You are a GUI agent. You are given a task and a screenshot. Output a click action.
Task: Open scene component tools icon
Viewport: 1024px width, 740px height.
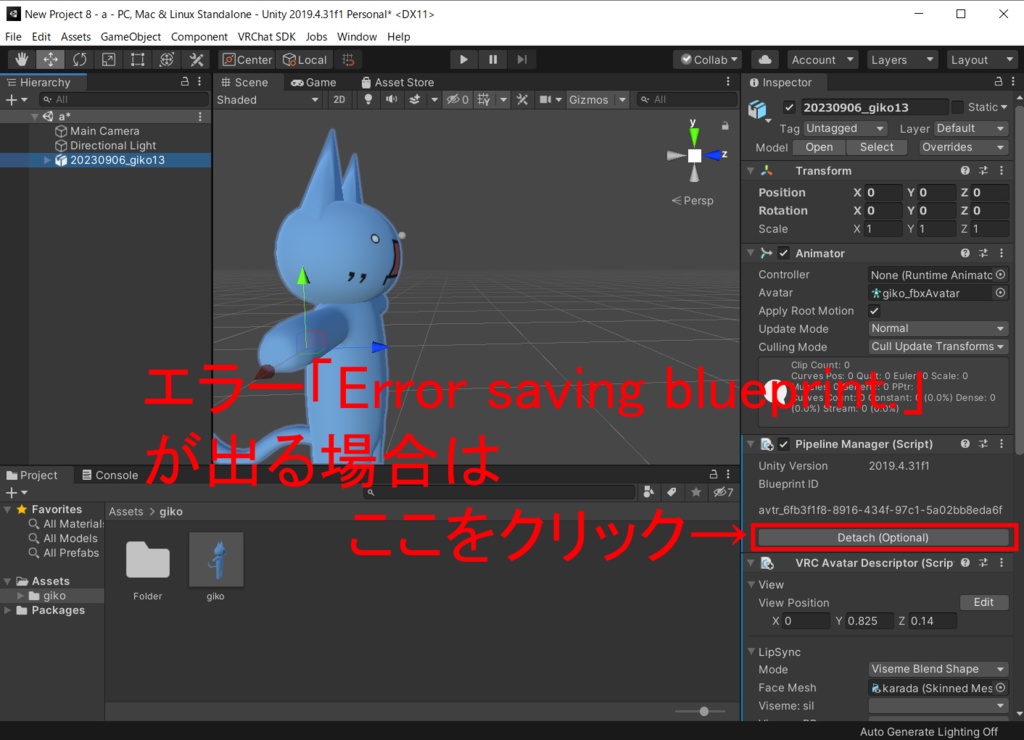tap(522, 99)
